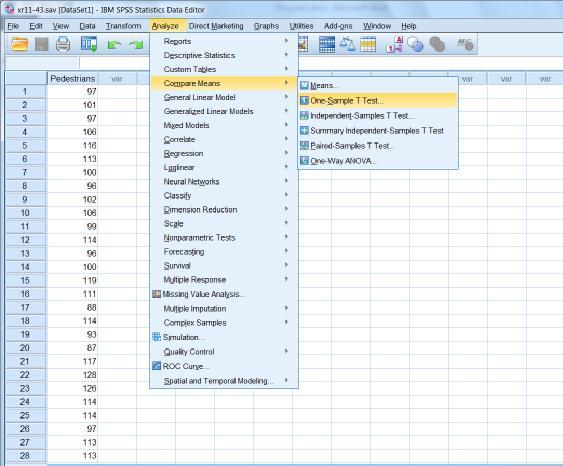This screenshot has width=563, height=466.
Task: Click the One-Way ANOVA icon
Action: (x=304, y=160)
